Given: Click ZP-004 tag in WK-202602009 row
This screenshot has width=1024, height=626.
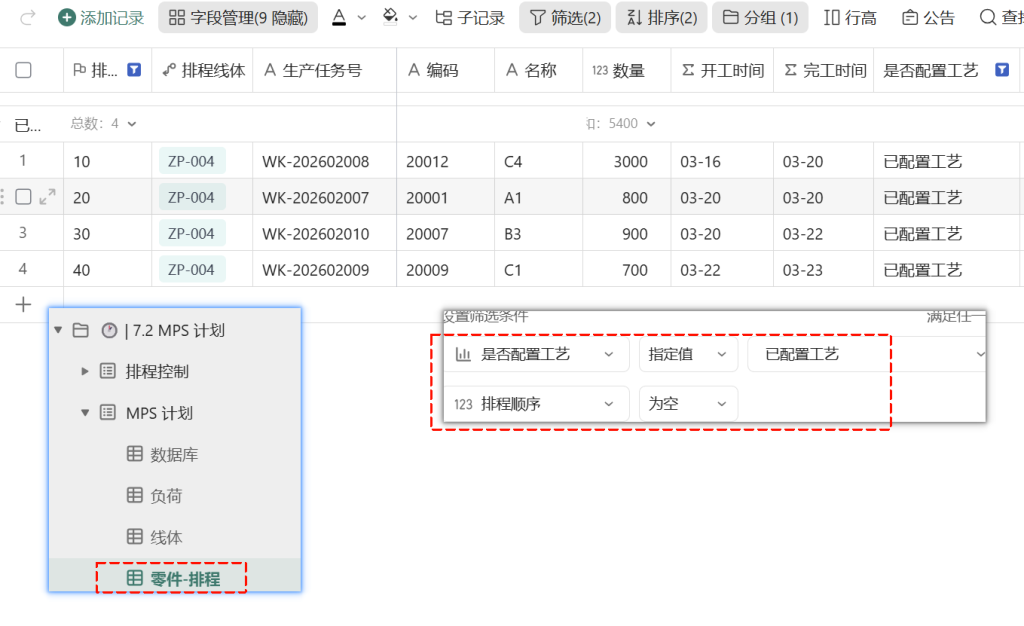Looking at the screenshot, I should (x=191, y=270).
